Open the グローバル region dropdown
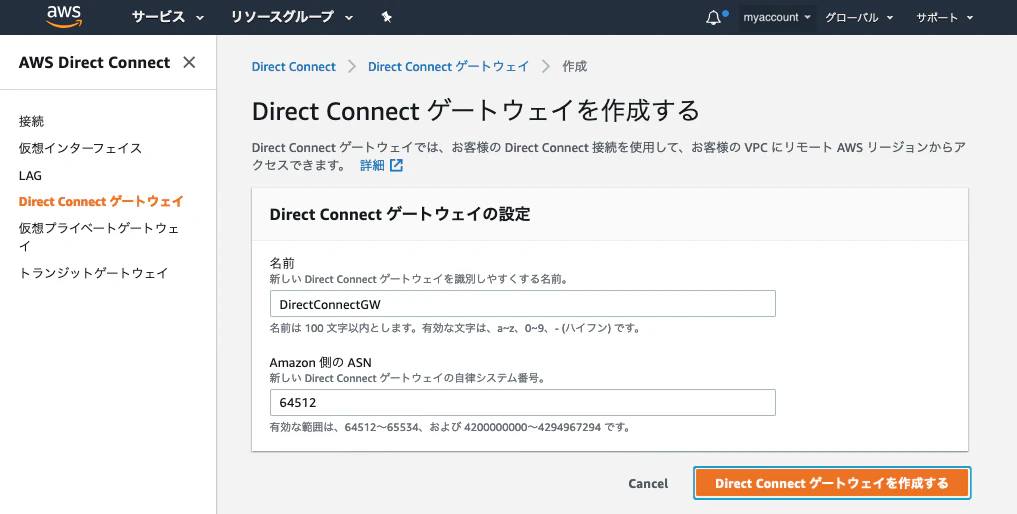 [x=859, y=18]
